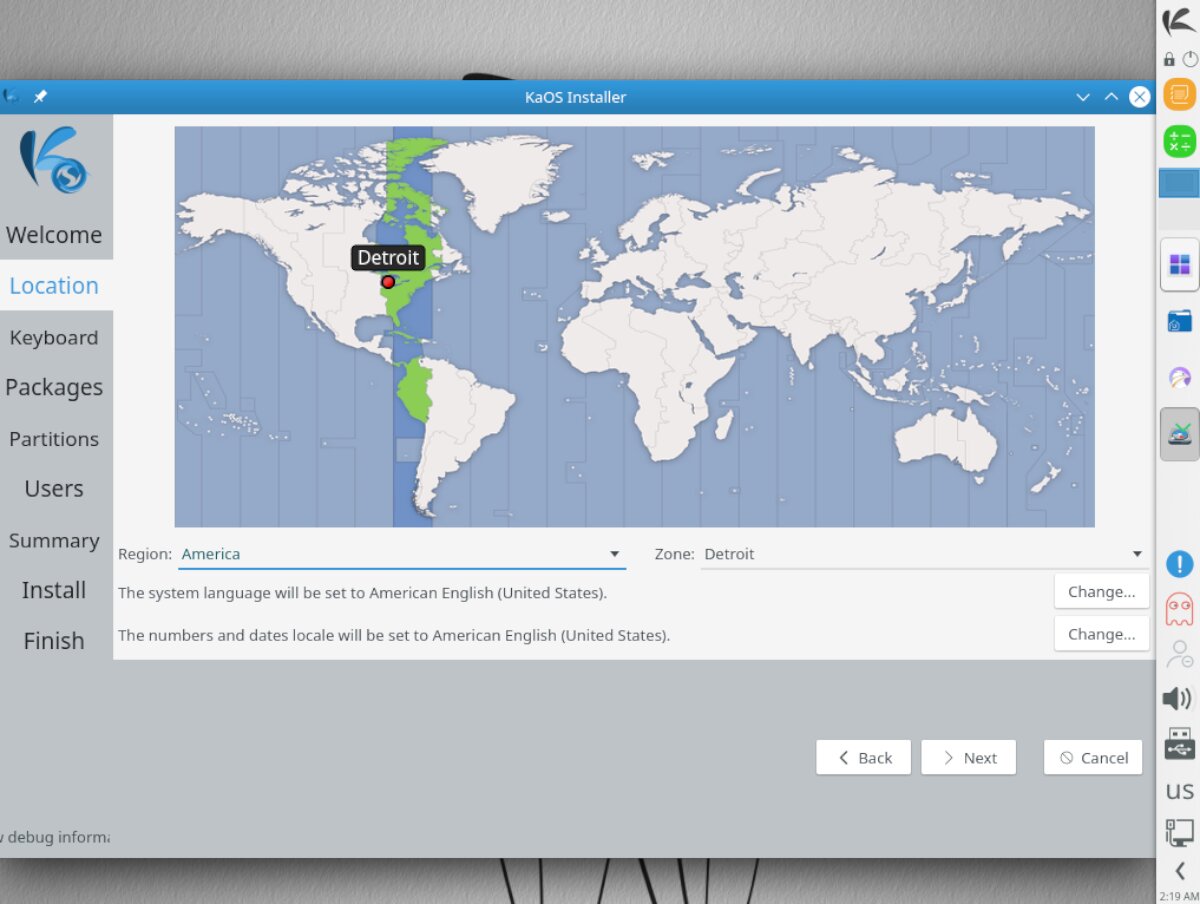Open the Region dropdown showing America

pos(401,554)
